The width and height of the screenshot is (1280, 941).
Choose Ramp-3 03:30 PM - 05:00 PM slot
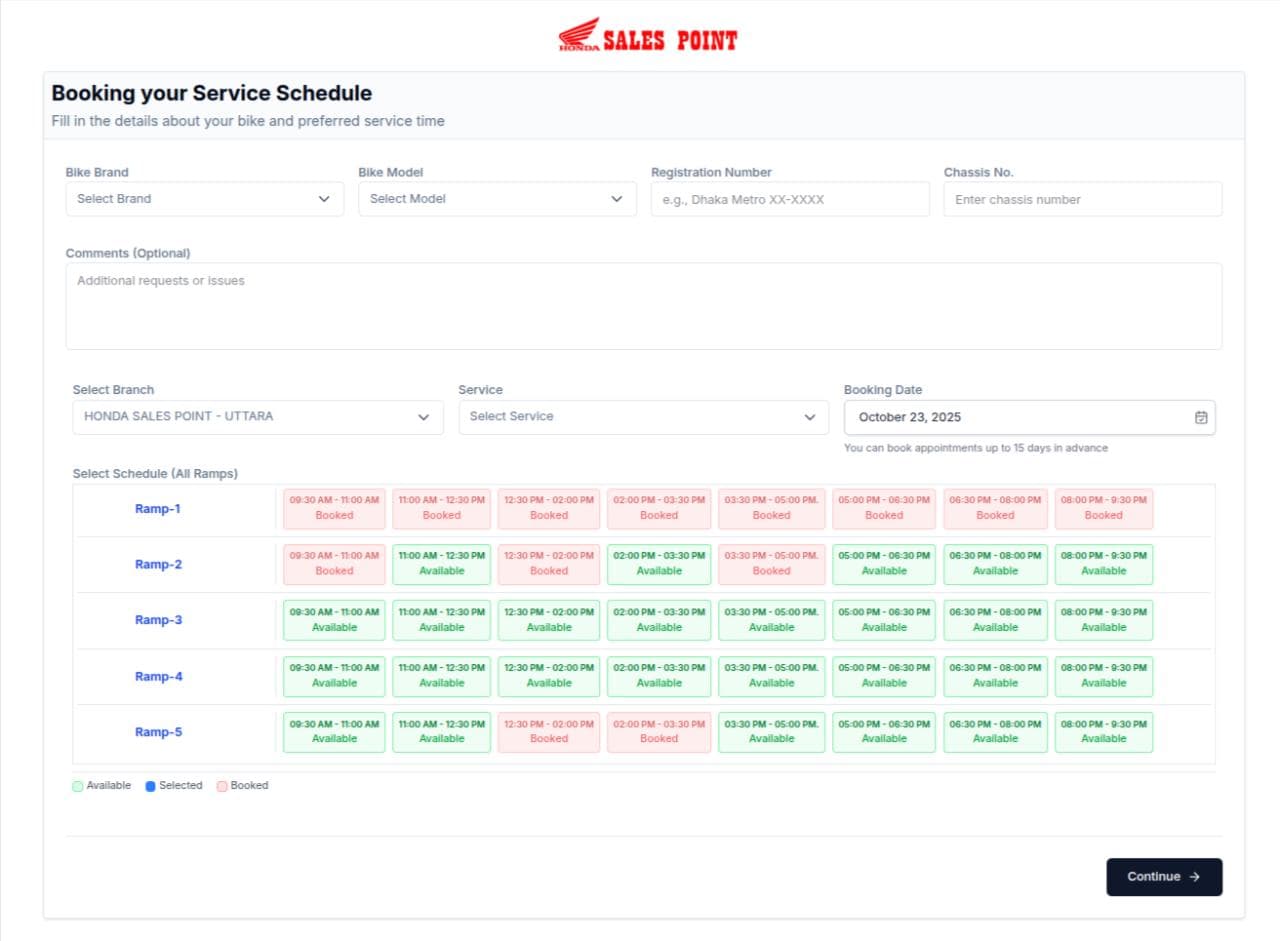coord(771,620)
